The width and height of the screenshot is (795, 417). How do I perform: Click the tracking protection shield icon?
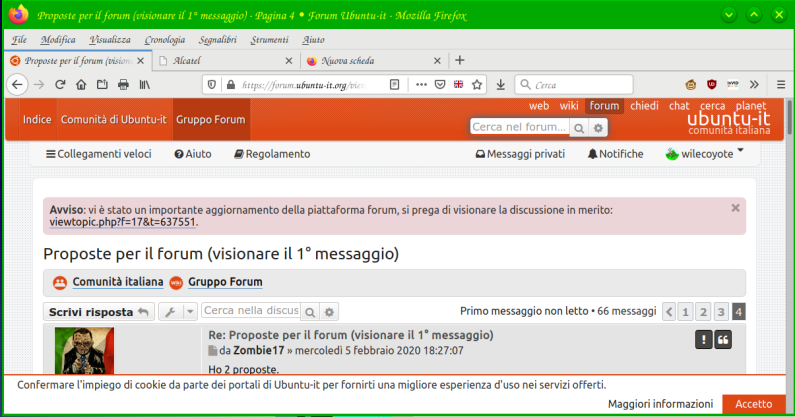212,85
